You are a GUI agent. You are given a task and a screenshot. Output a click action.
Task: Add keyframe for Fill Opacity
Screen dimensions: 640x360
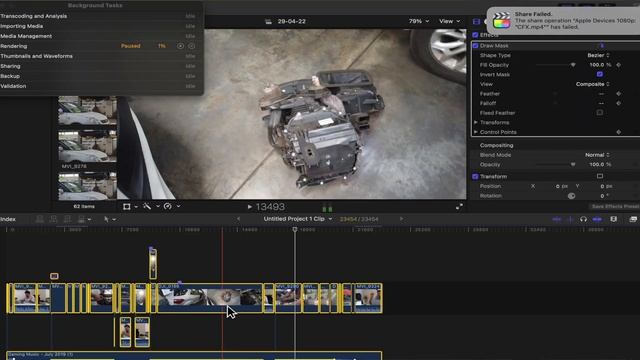point(619,65)
